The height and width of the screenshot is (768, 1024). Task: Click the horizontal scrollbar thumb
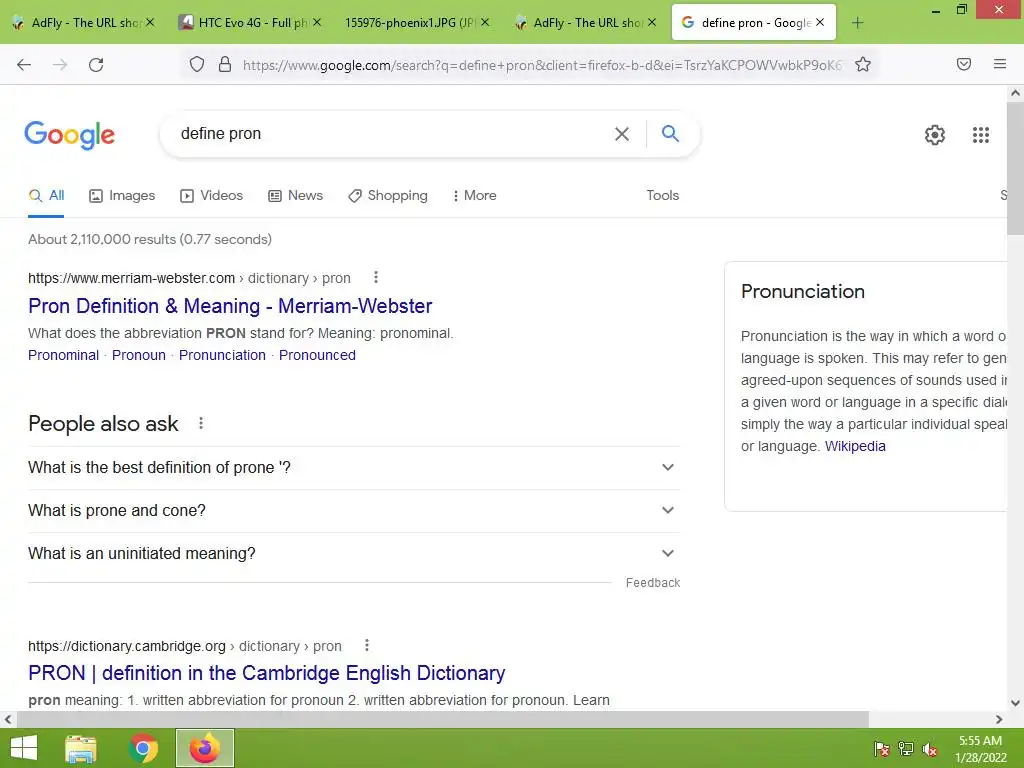pos(443,719)
